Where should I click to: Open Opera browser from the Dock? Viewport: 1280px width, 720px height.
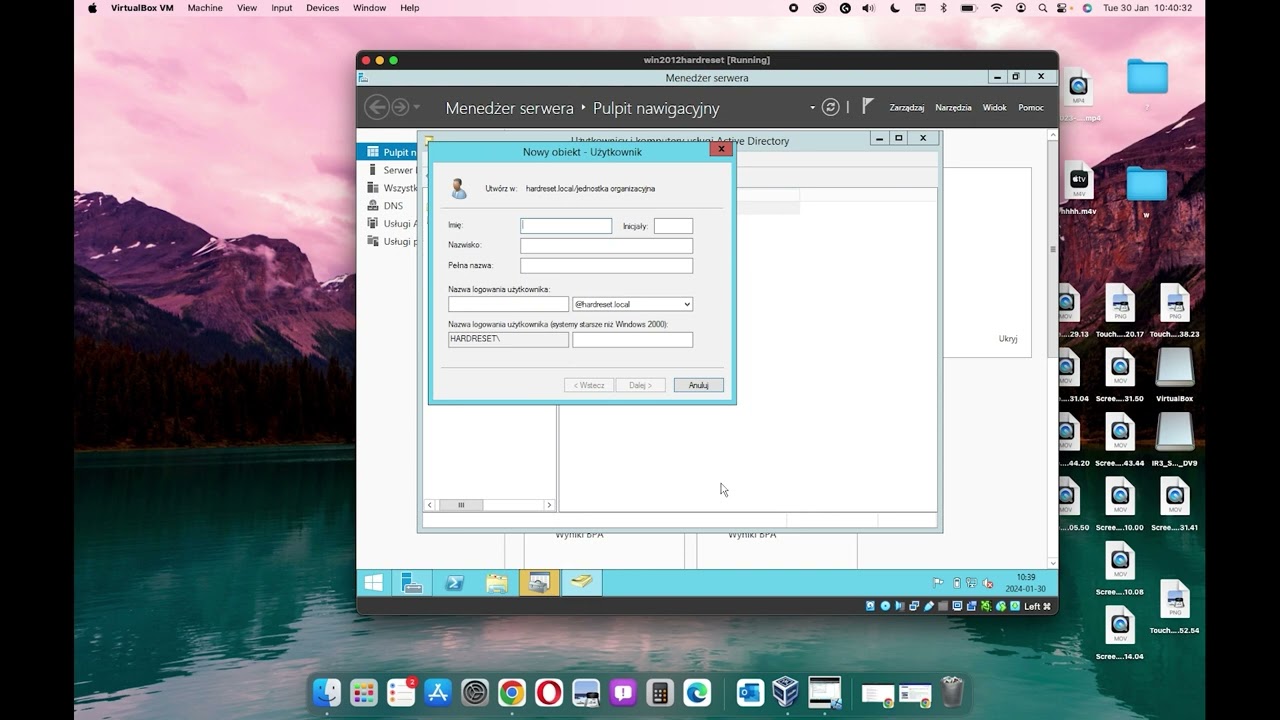549,692
